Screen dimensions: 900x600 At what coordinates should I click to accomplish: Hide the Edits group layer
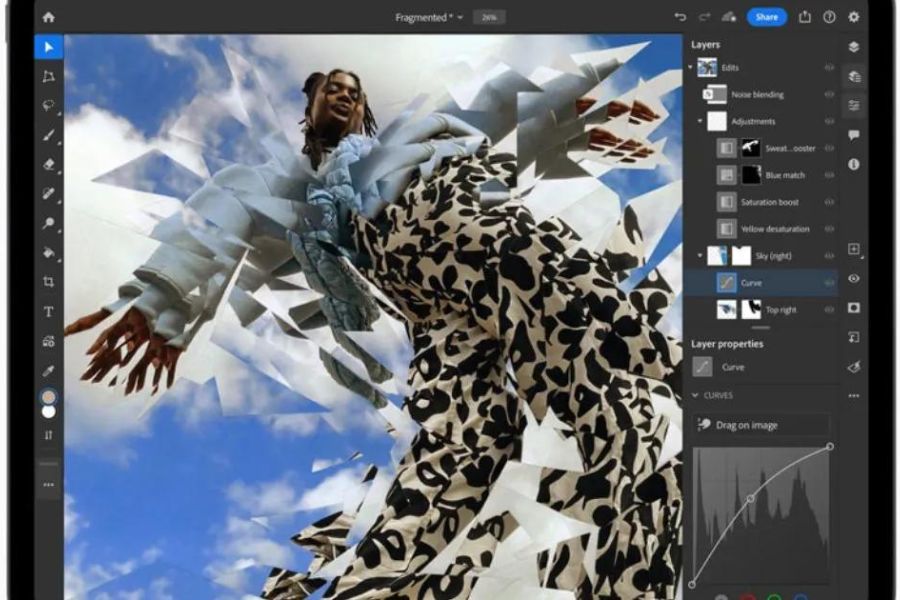(829, 67)
